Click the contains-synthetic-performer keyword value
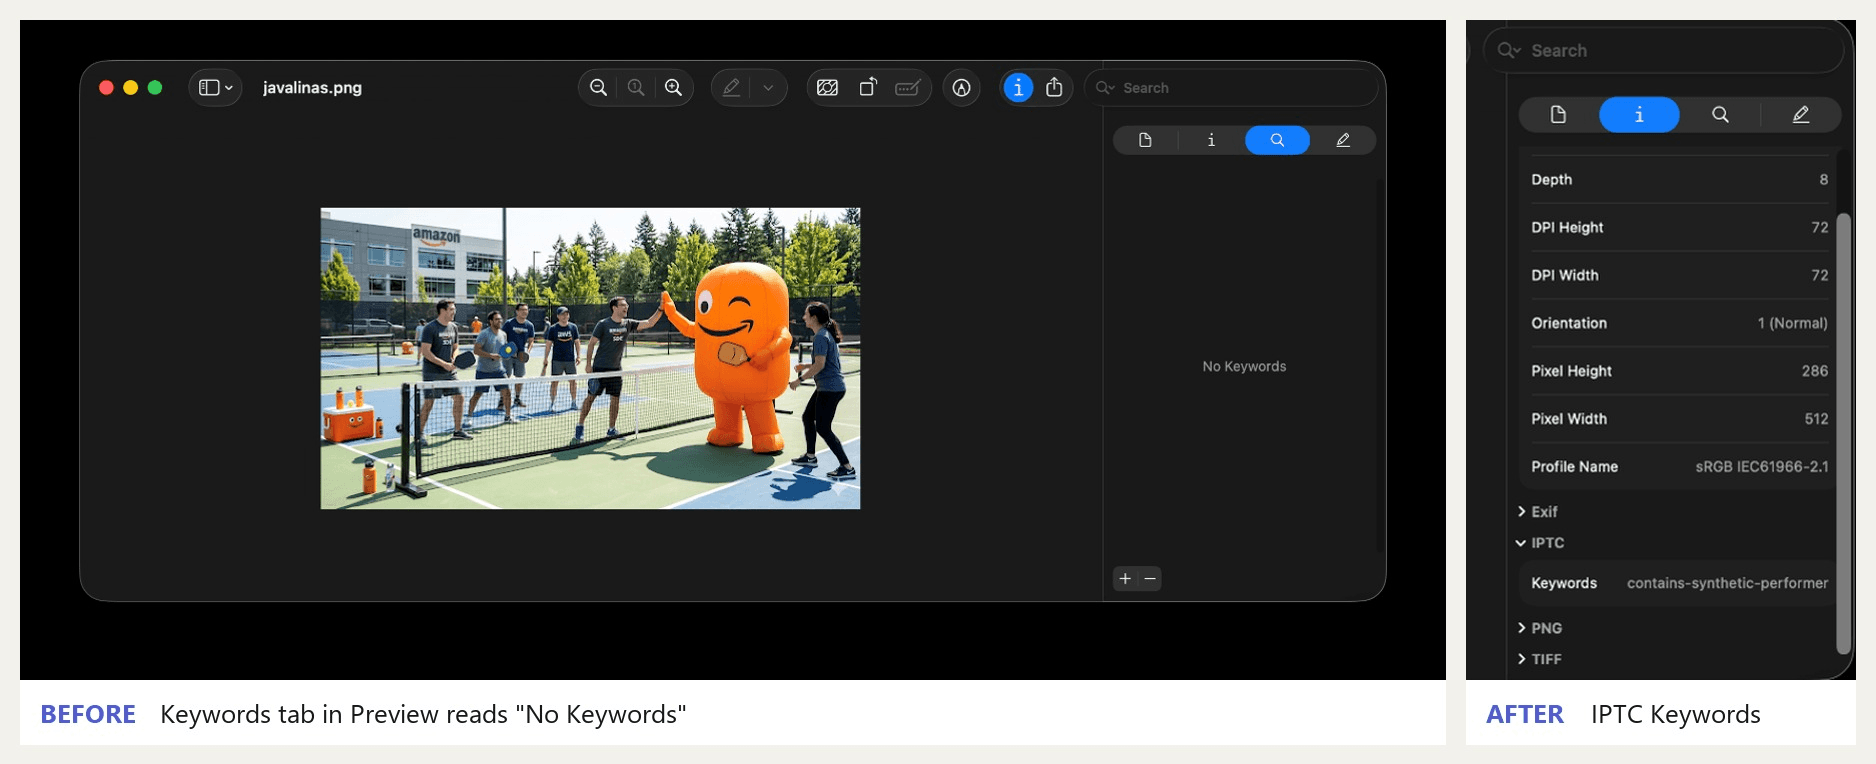Screen dimensions: 1876x764 point(1727,583)
